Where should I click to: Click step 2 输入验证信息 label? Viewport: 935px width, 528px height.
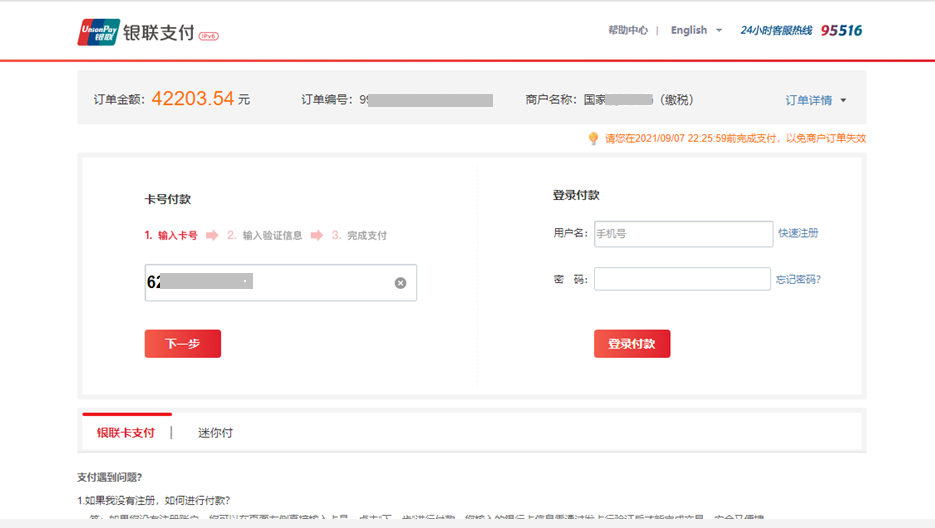pos(264,235)
